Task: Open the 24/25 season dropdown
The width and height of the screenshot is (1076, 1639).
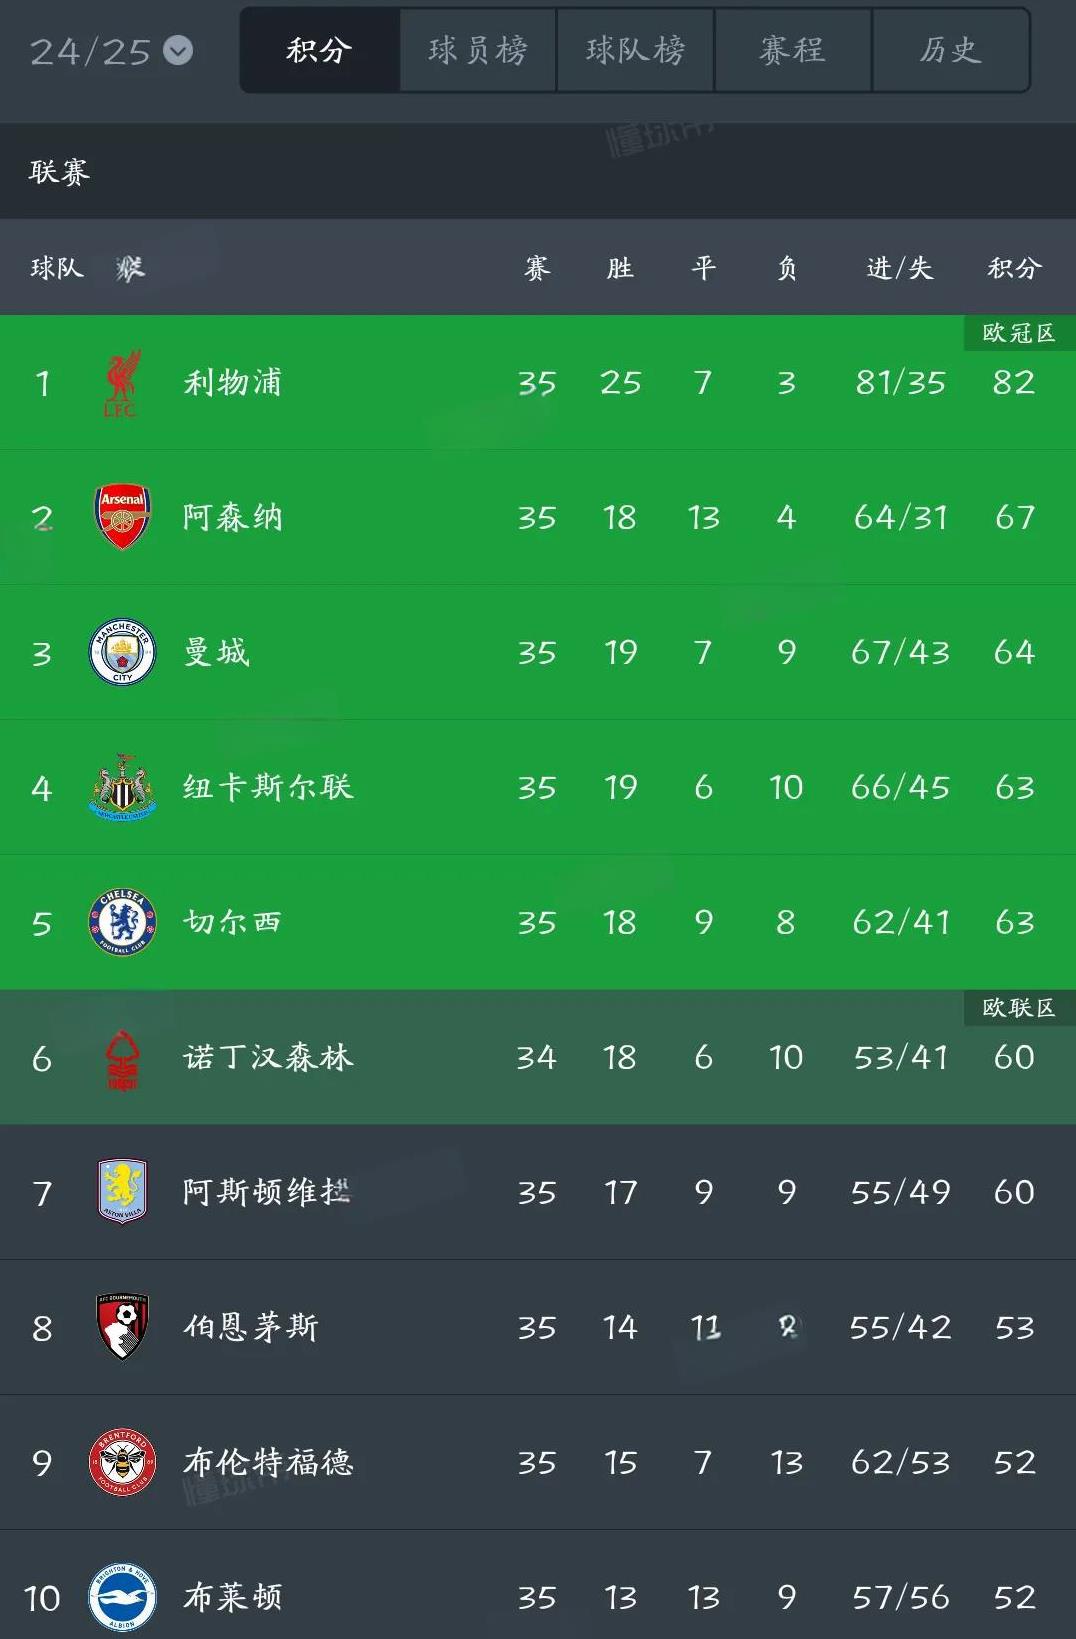Action: tap(110, 51)
